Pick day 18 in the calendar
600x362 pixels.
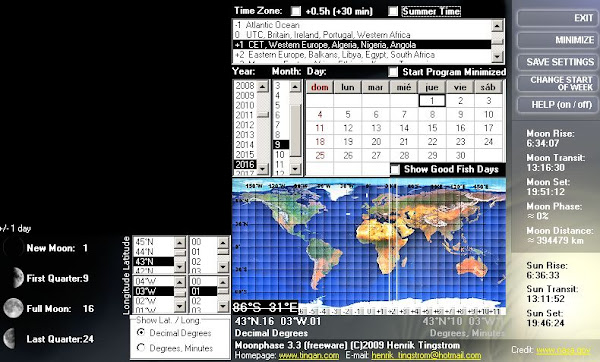[320, 142]
